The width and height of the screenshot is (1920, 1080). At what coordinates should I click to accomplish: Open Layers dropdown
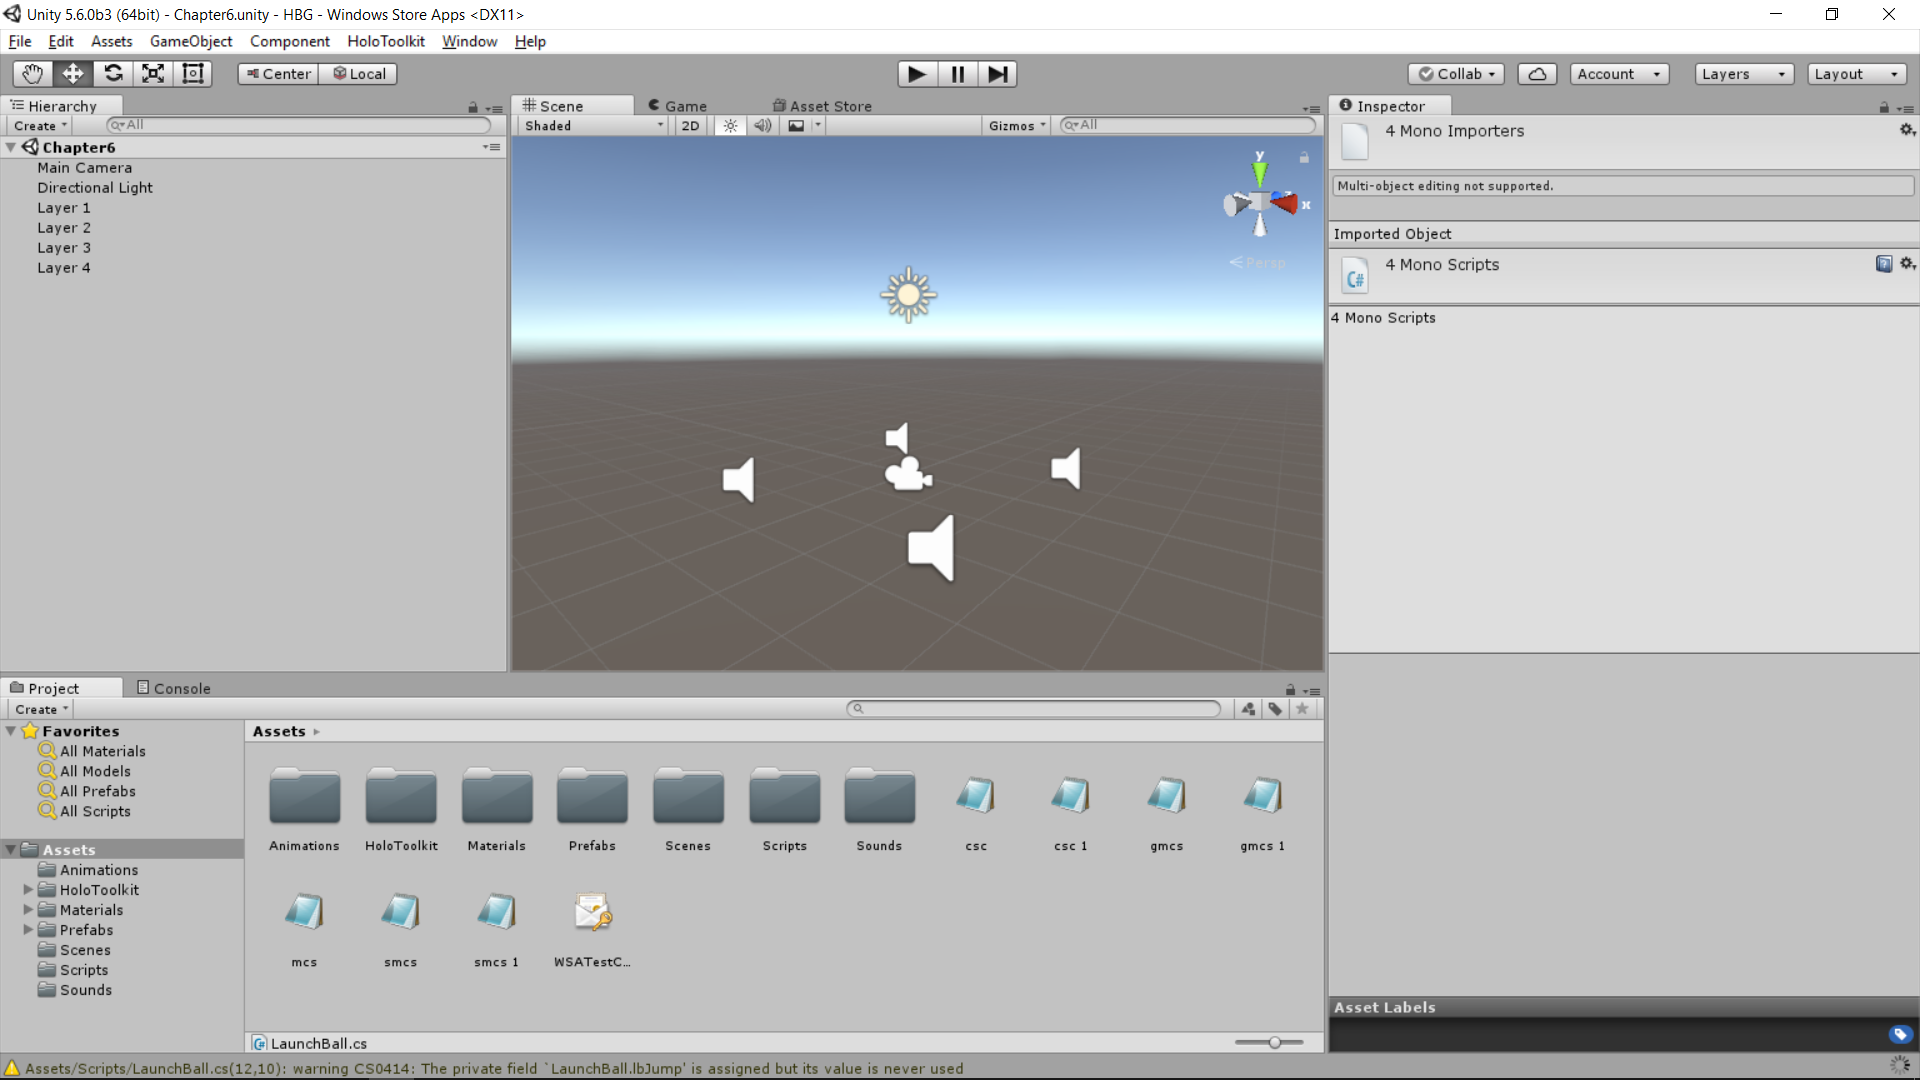coord(1744,74)
